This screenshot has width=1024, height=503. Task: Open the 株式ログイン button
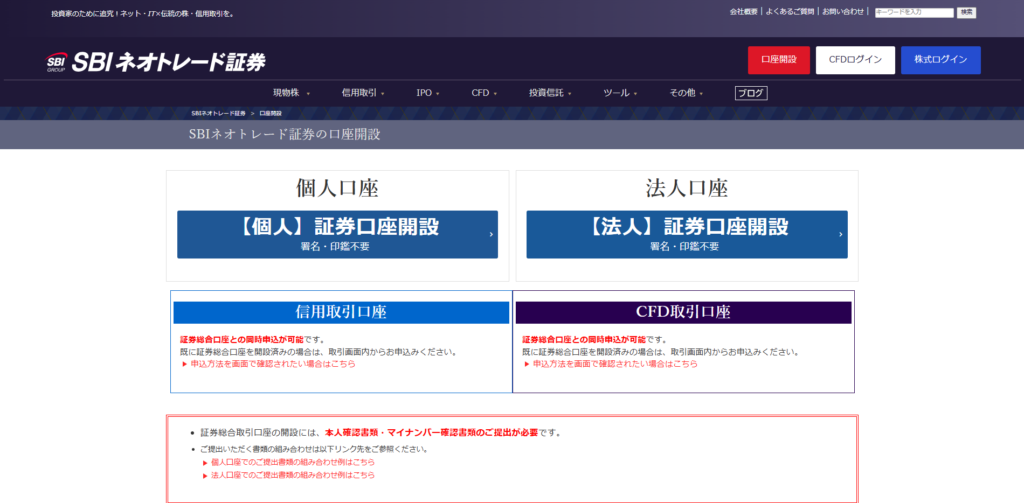[x=940, y=60]
